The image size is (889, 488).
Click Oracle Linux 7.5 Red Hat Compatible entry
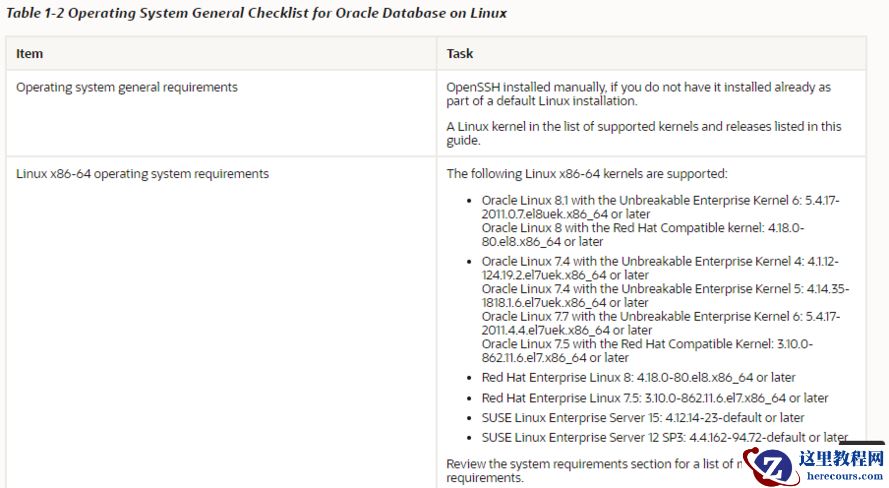click(647, 350)
